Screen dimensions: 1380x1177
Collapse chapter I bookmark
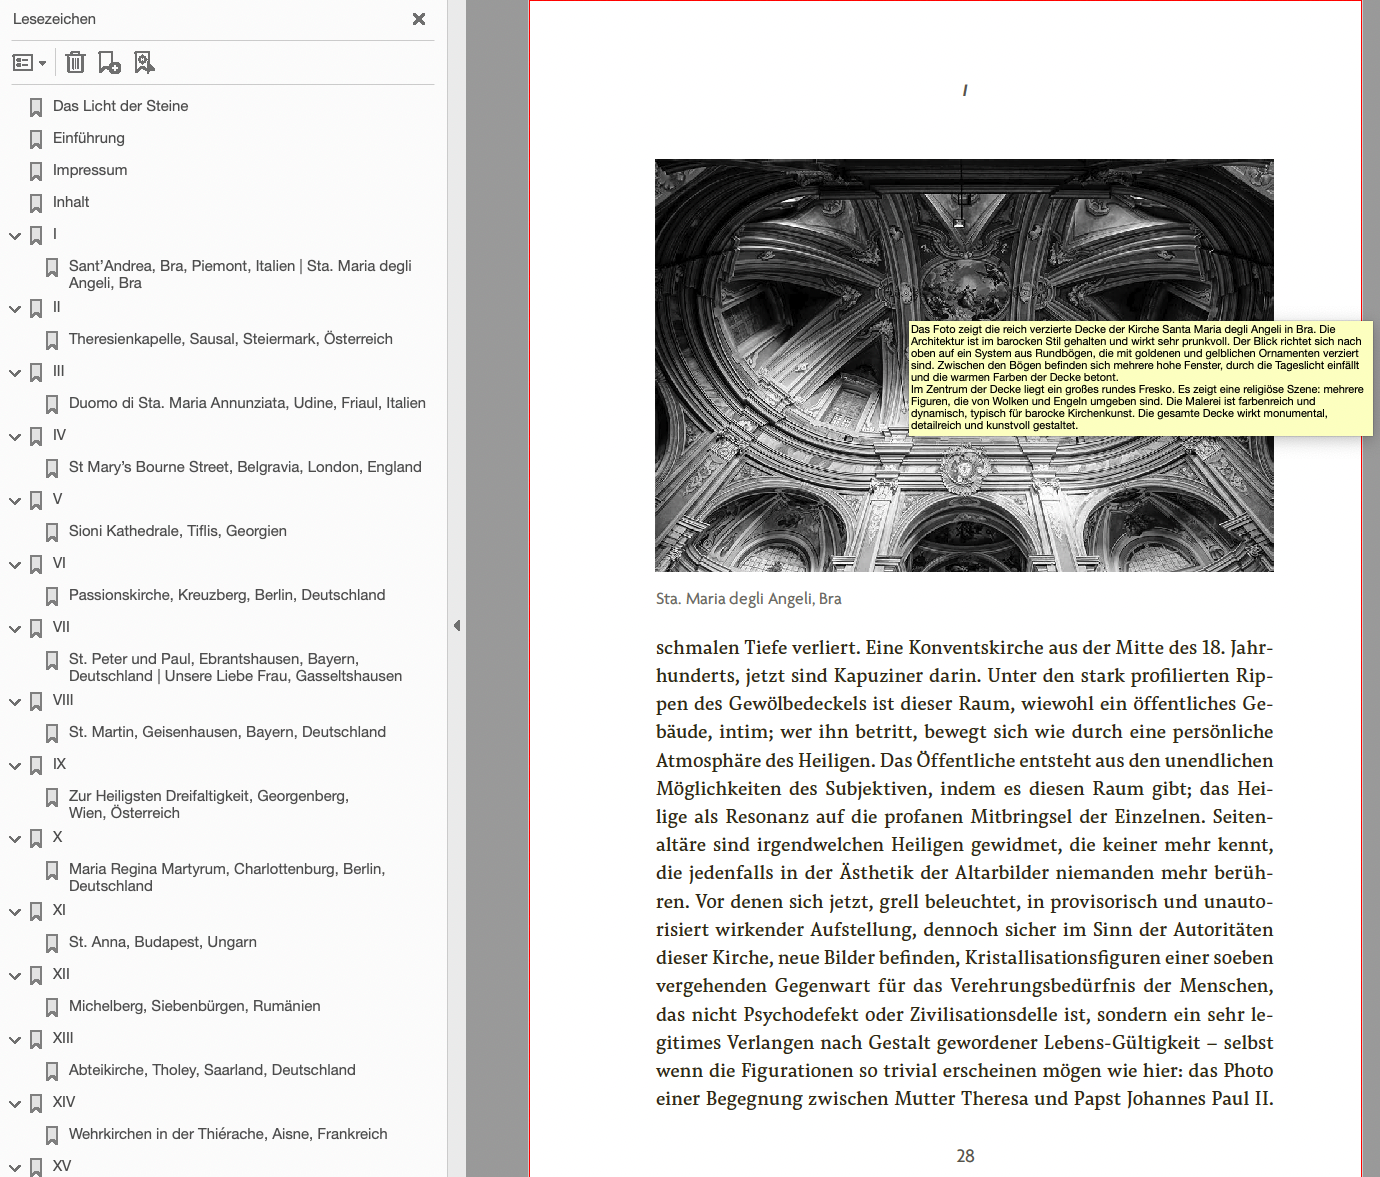coord(15,236)
